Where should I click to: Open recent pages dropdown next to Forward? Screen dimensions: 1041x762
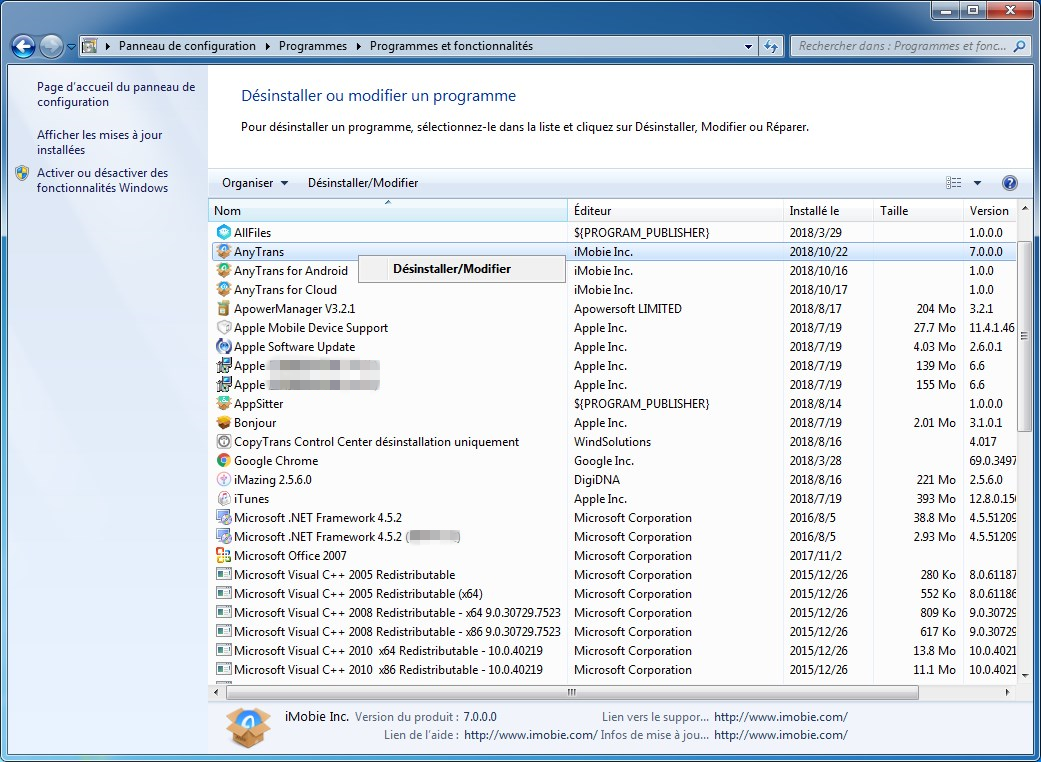pyautogui.click(x=71, y=47)
